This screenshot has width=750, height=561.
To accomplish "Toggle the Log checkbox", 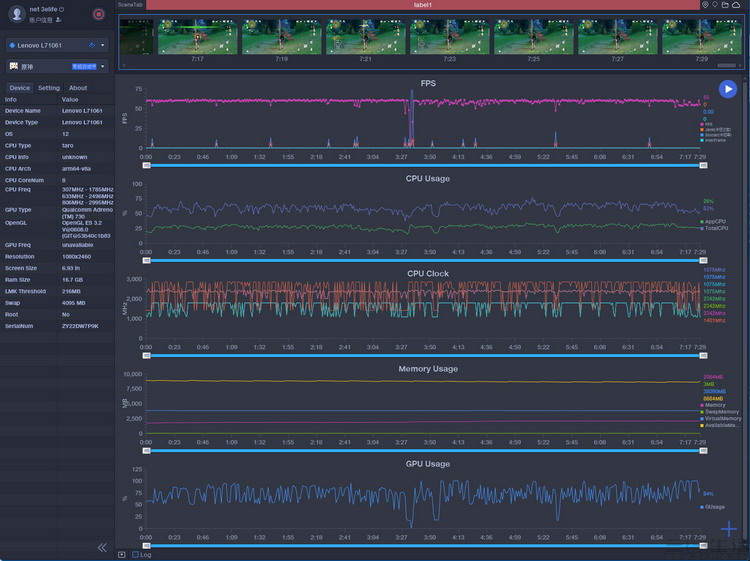I will pyautogui.click(x=135, y=555).
